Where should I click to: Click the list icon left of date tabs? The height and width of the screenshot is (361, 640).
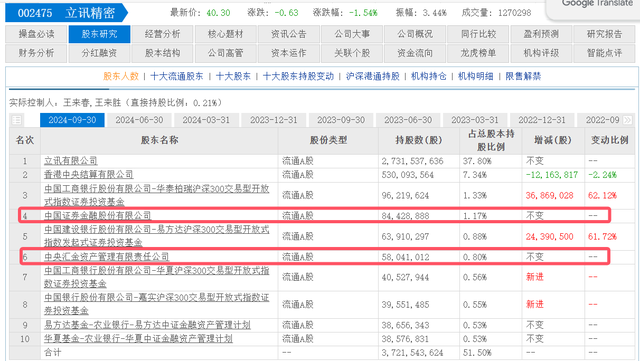coord(17,120)
